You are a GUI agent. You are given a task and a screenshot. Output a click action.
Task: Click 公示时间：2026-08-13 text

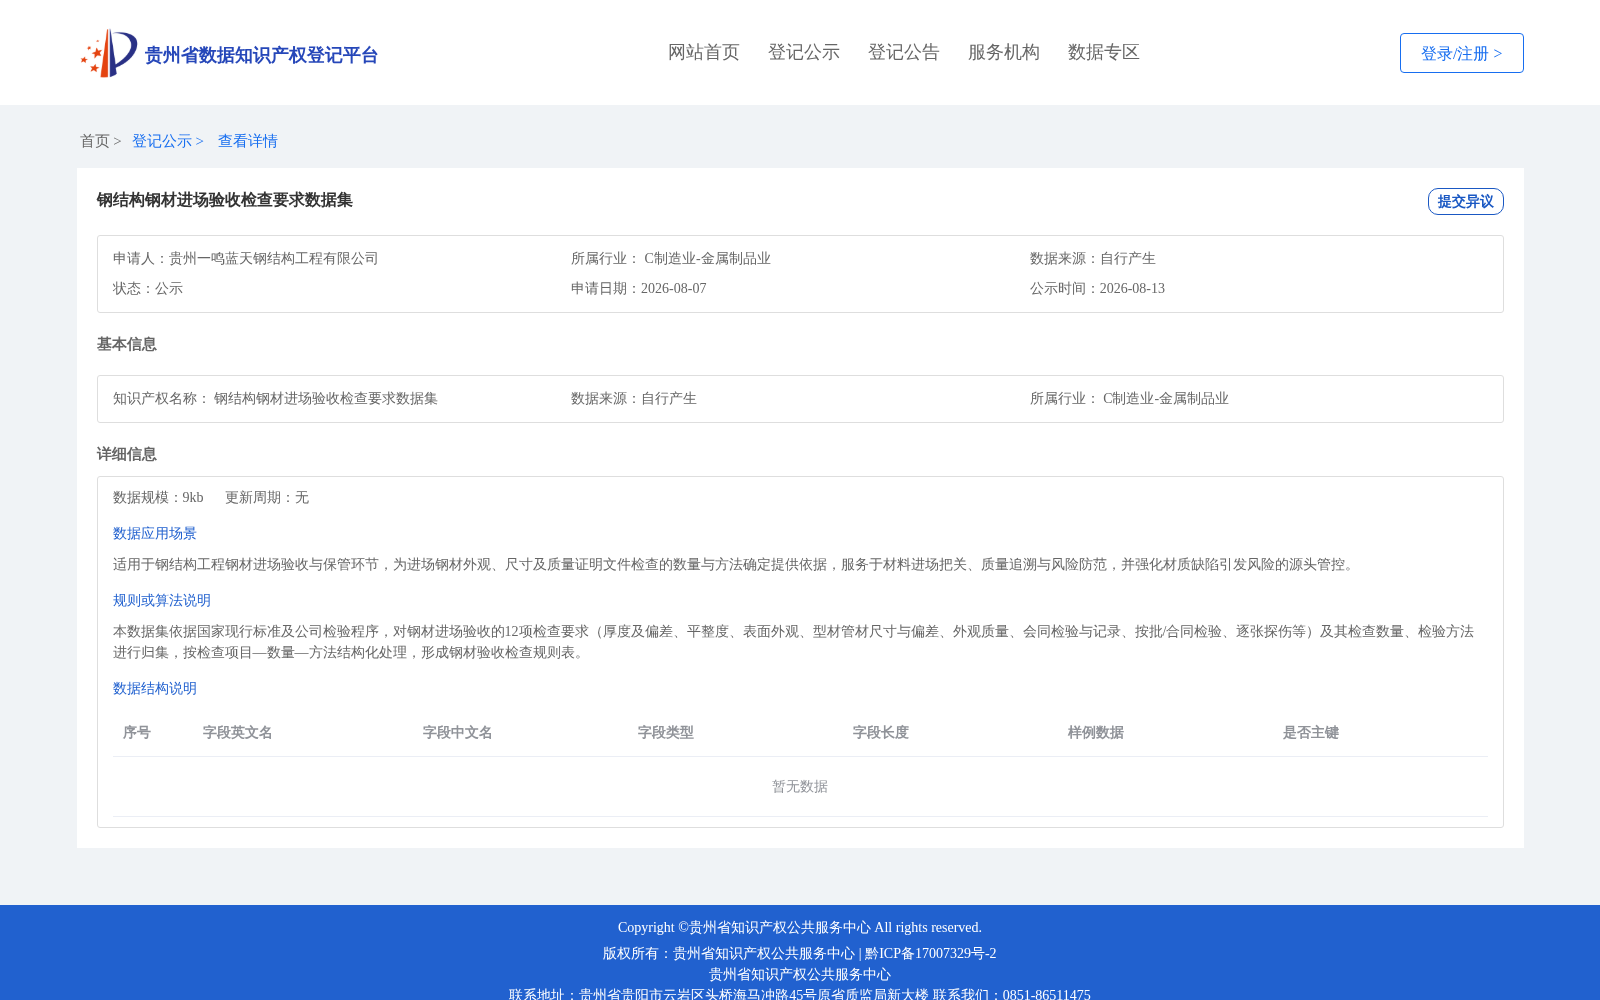click(1097, 288)
